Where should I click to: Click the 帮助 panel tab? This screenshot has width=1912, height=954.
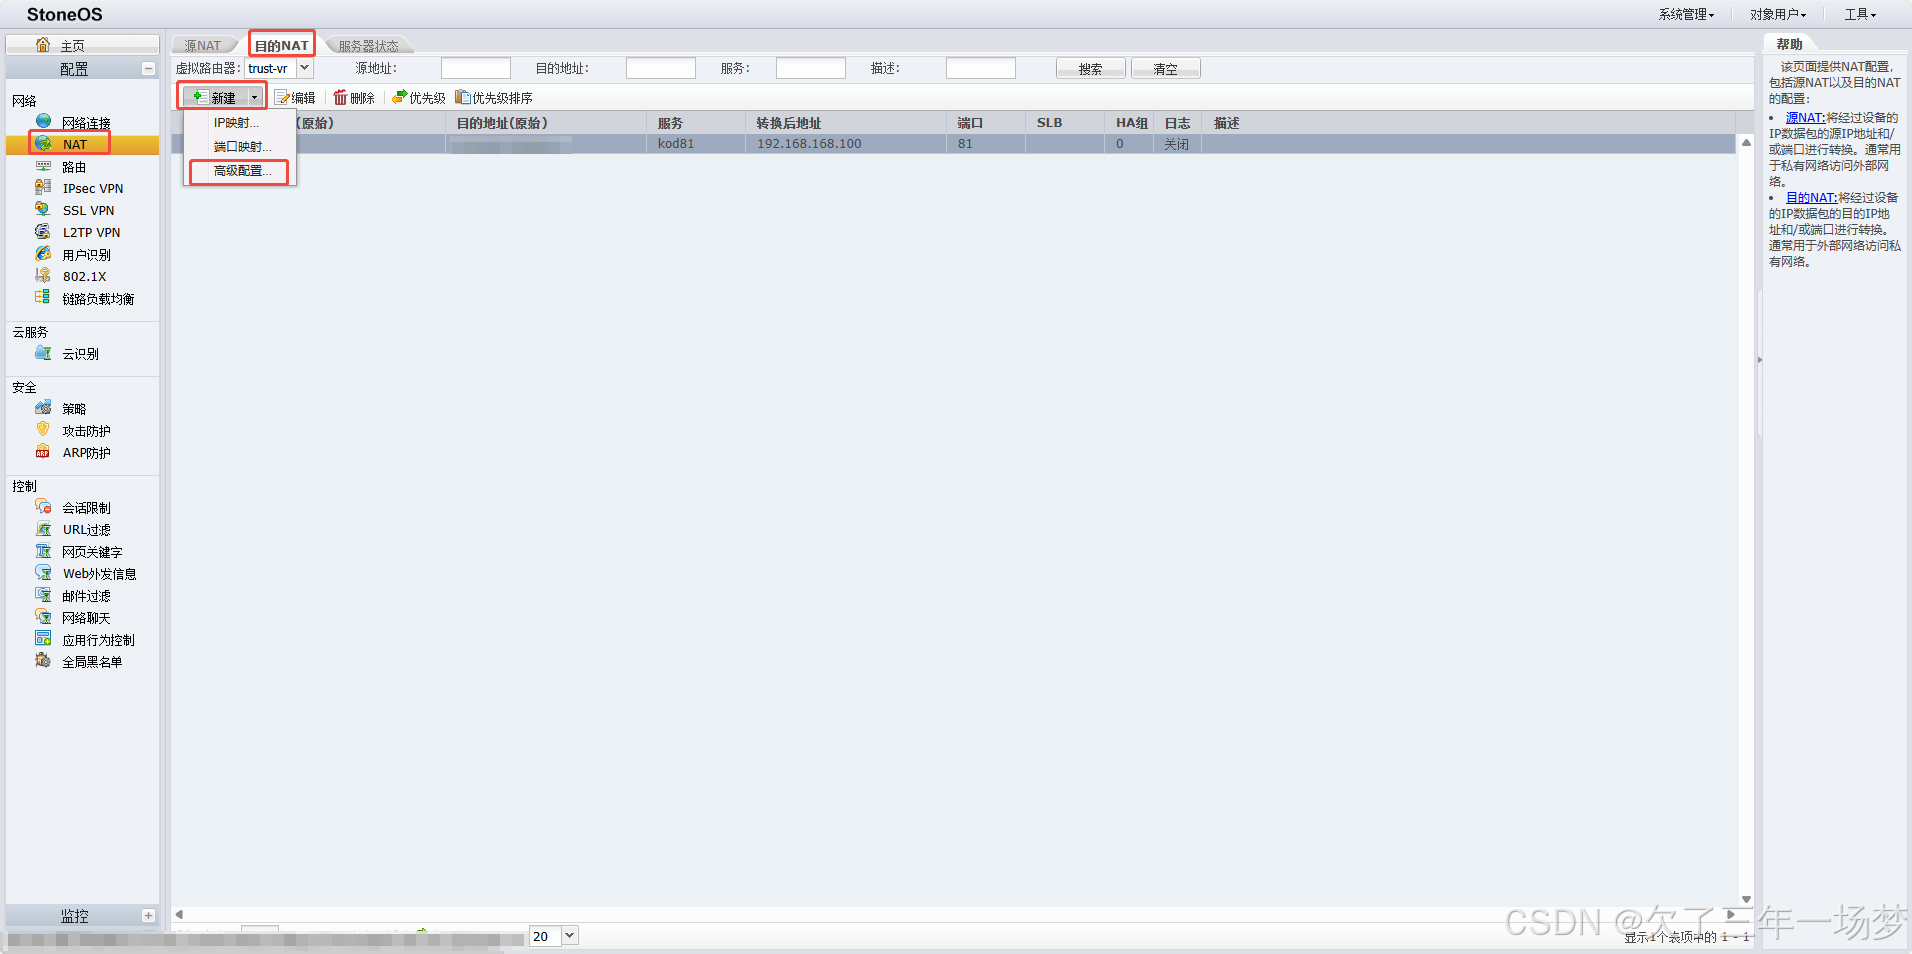pos(1789,44)
